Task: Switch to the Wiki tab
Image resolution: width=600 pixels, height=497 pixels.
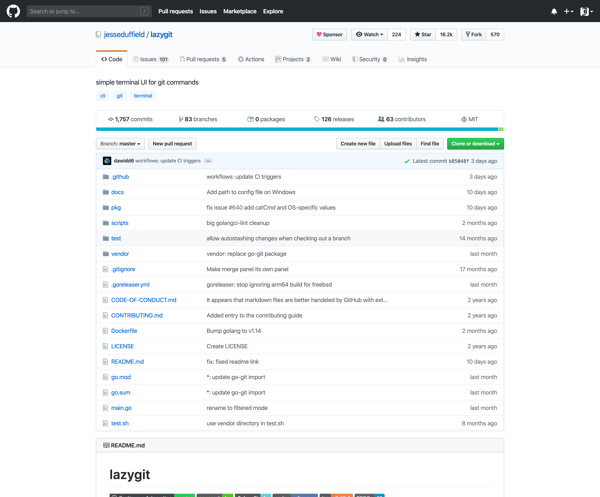Action: [331, 59]
